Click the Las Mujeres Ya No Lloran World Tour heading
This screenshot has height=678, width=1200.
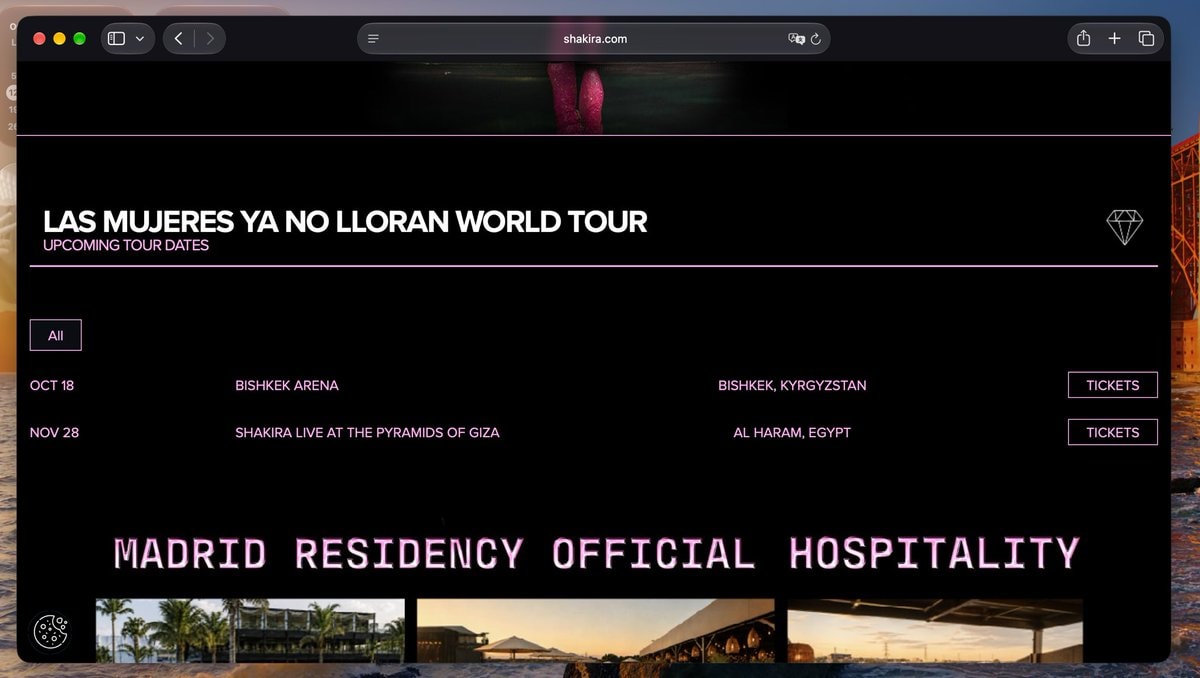pos(345,221)
